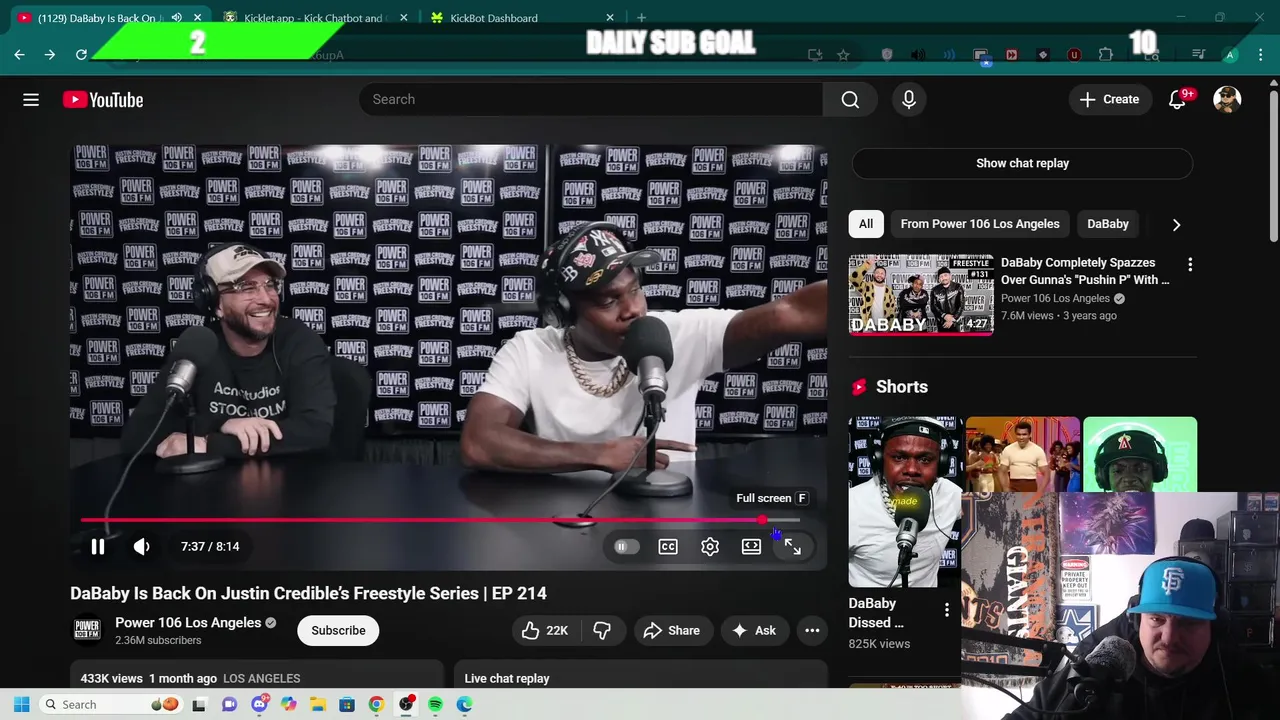This screenshot has width=1280, height=720.
Task: Open the Windows Start menu
Action: pos(21,705)
